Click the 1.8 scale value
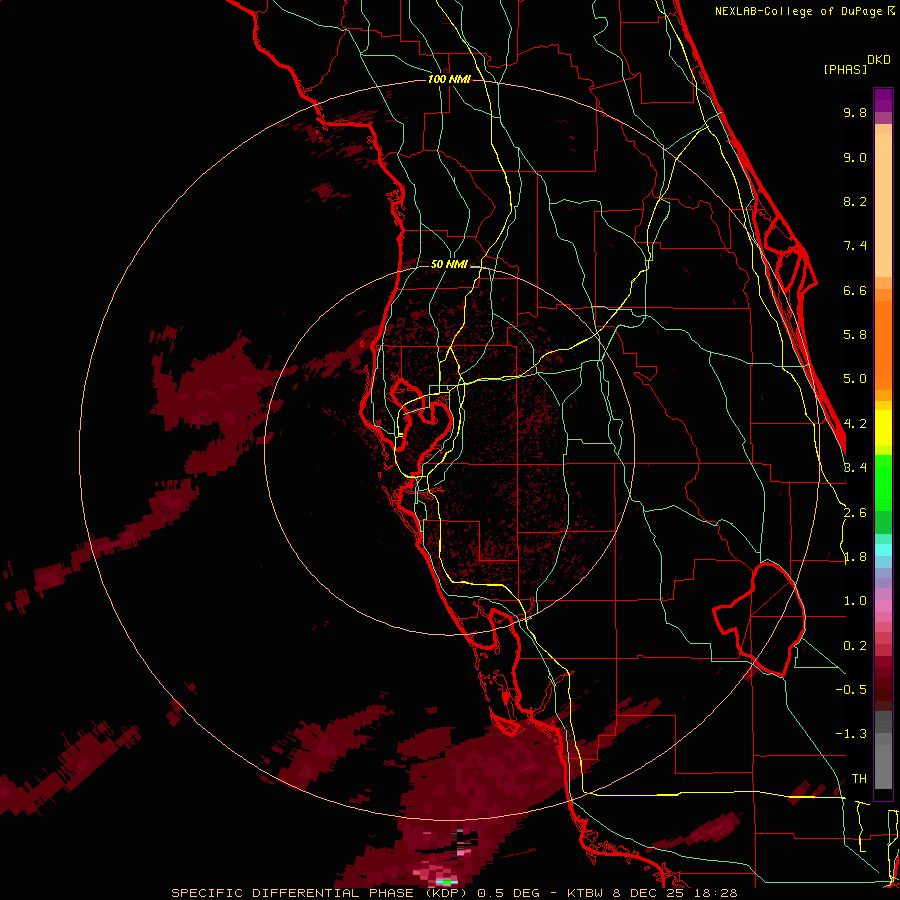Screen dimensions: 900x900 (x=855, y=557)
